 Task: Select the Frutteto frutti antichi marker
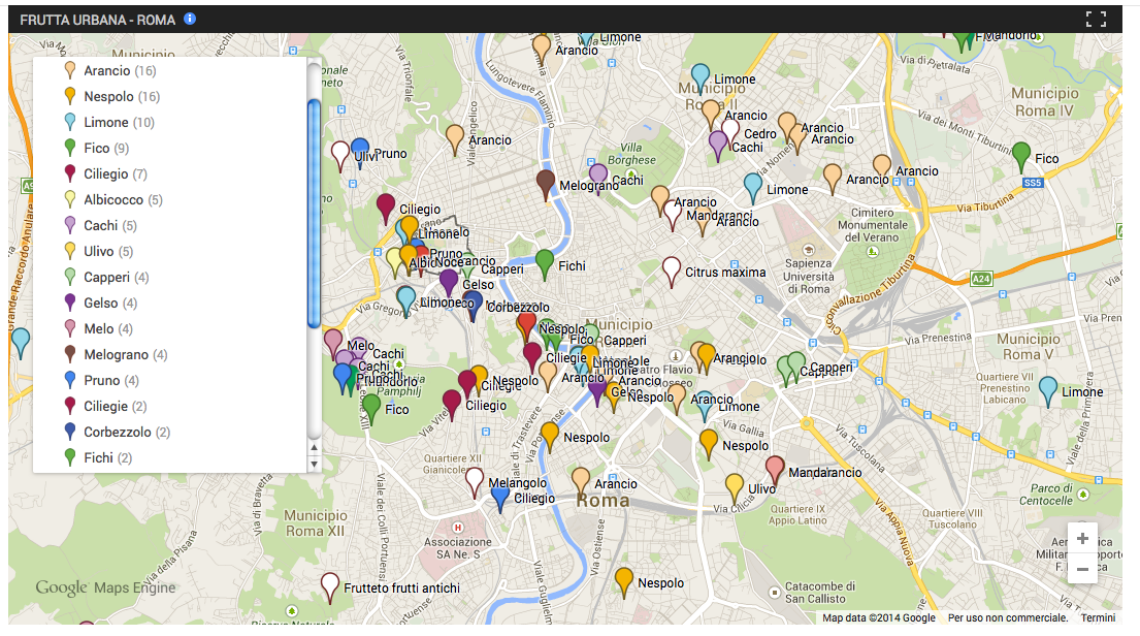click(x=330, y=586)
